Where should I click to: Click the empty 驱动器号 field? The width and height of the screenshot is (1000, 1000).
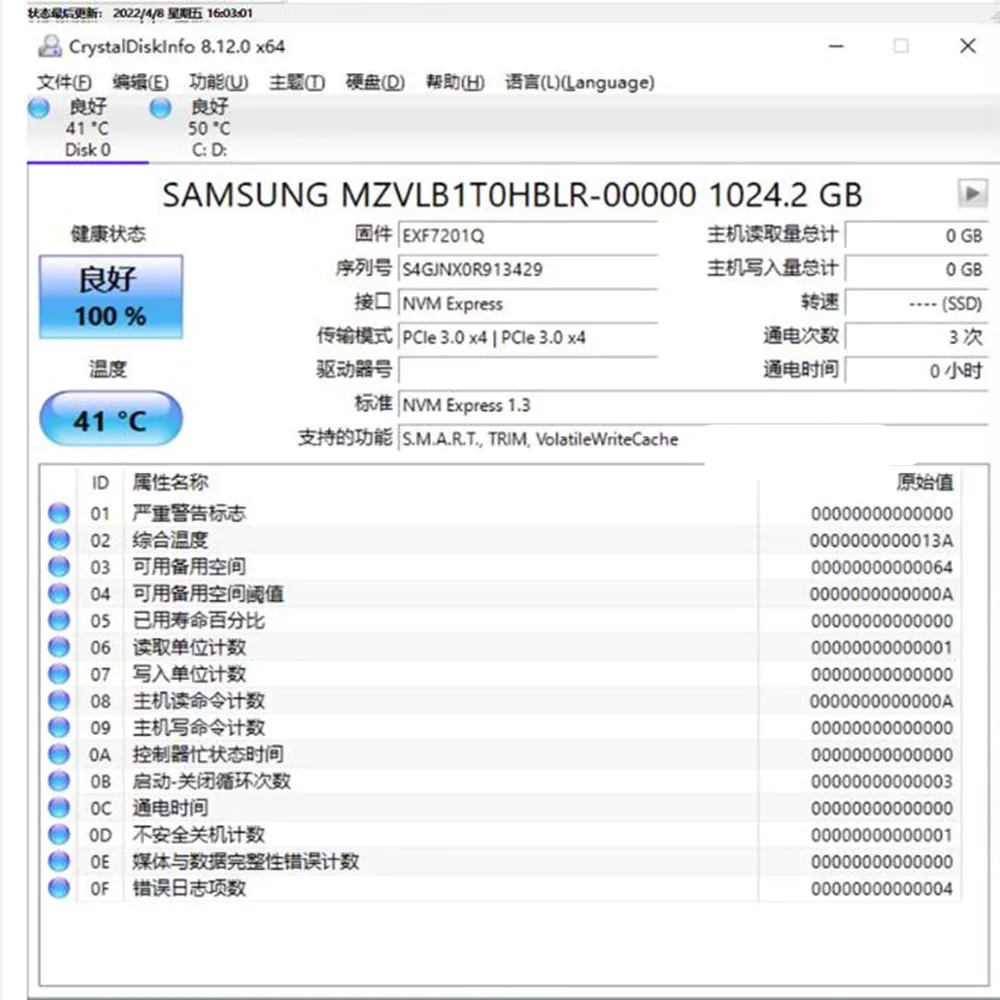pyautogui.click(x=528, y=371)
